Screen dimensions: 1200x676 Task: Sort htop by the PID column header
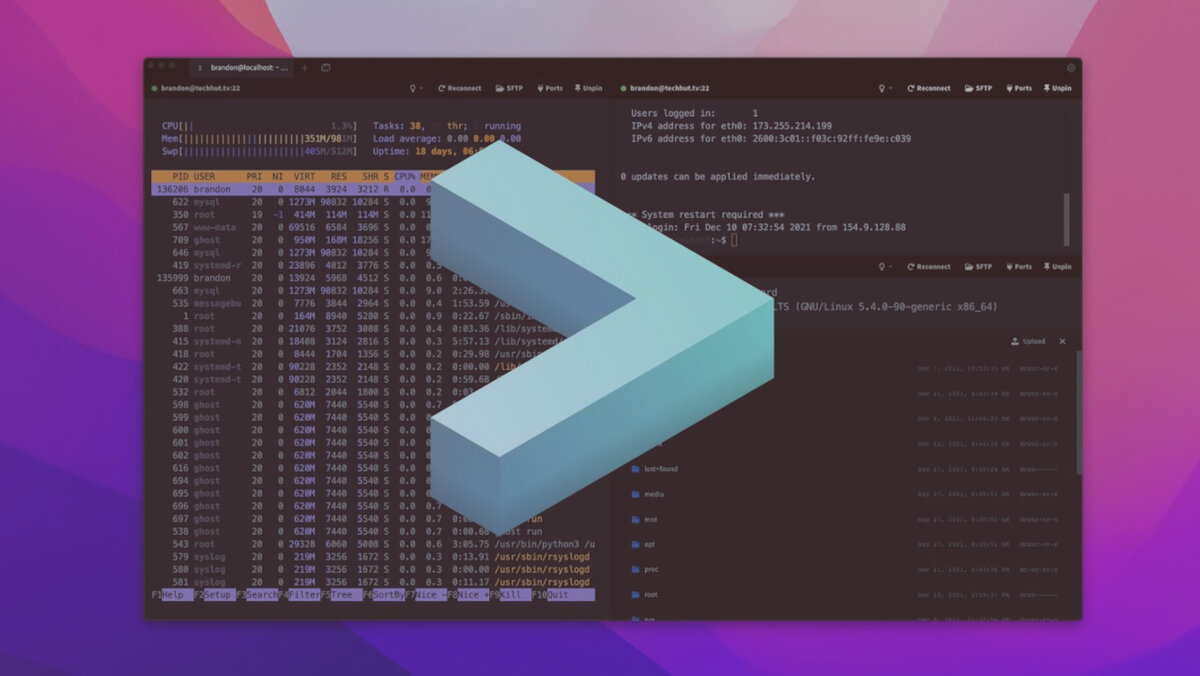tap(180, 176)
